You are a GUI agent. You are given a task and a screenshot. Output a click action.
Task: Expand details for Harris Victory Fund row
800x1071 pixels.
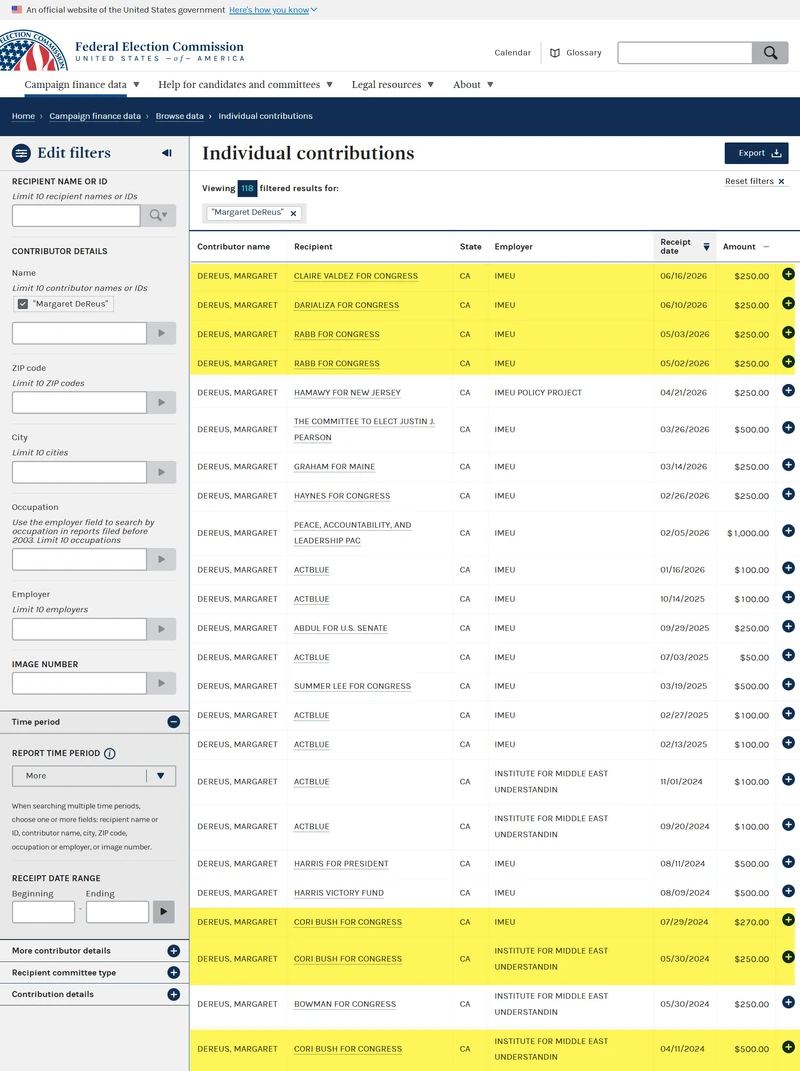tap(788, 891)
